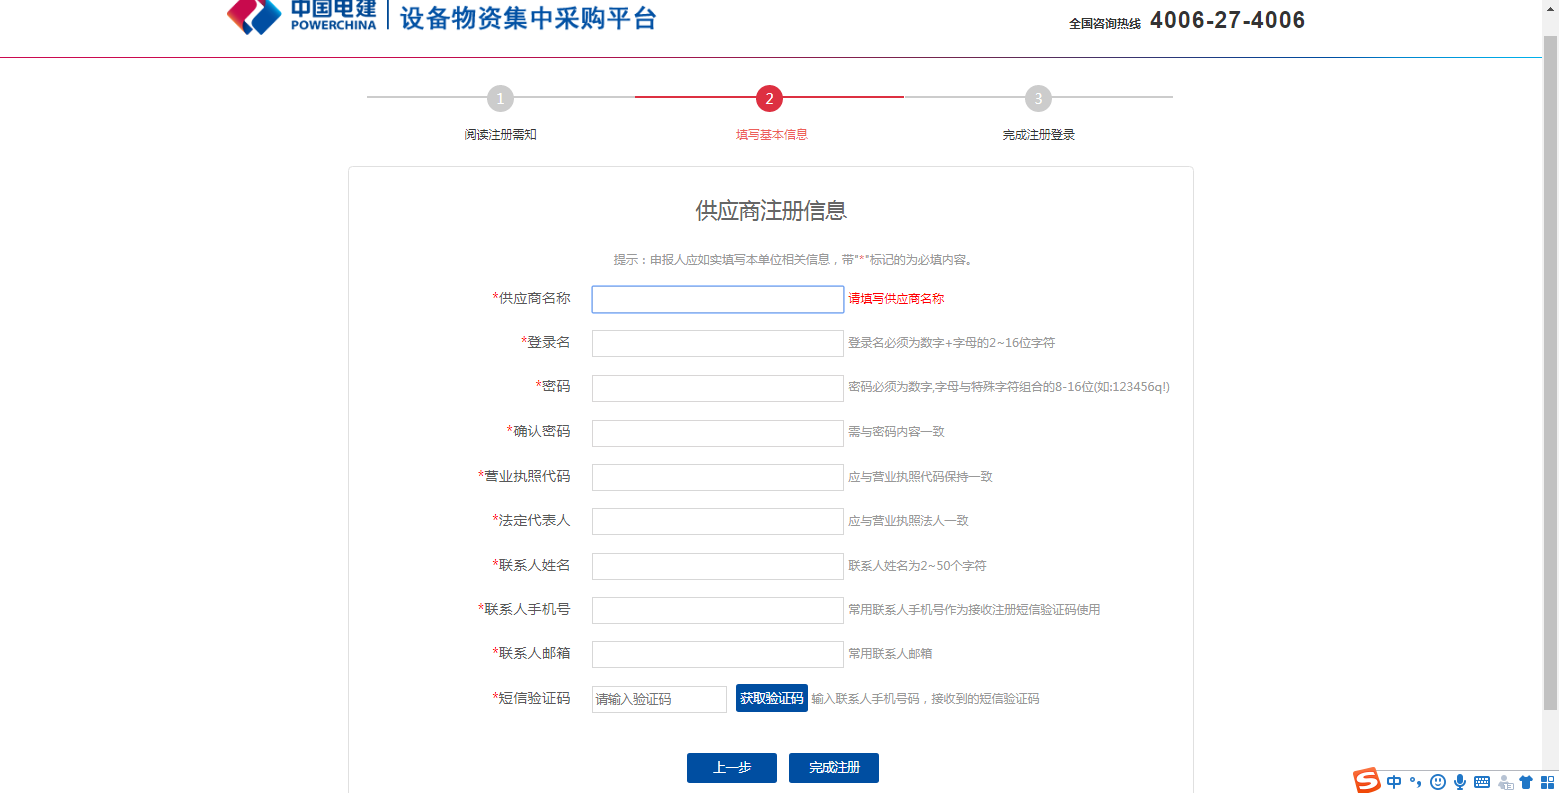The height and width of the screenshot is (793, 1559).
Task: Click the 获取验证码 button
Action: (x=772, y=698)
